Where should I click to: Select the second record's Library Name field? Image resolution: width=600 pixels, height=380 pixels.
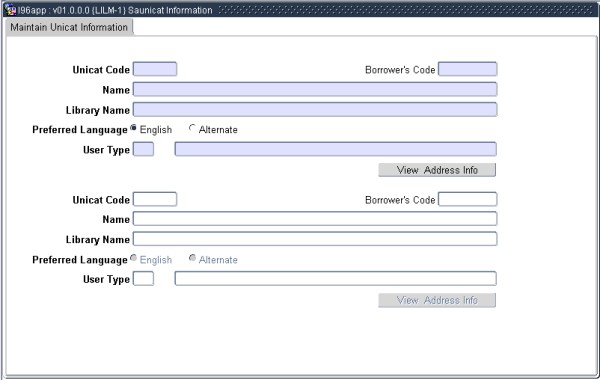[x=315, y=239]
